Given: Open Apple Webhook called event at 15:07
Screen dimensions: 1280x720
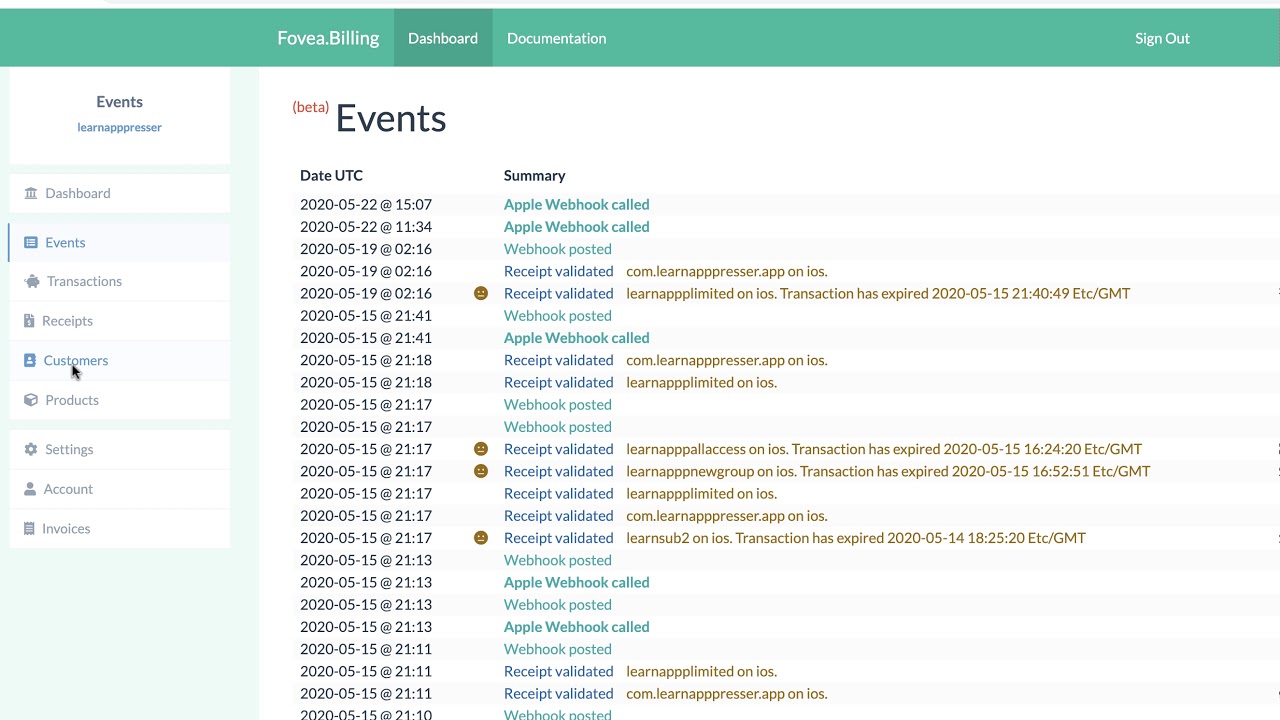Looking at the screenshot, I should coord(576,204).
